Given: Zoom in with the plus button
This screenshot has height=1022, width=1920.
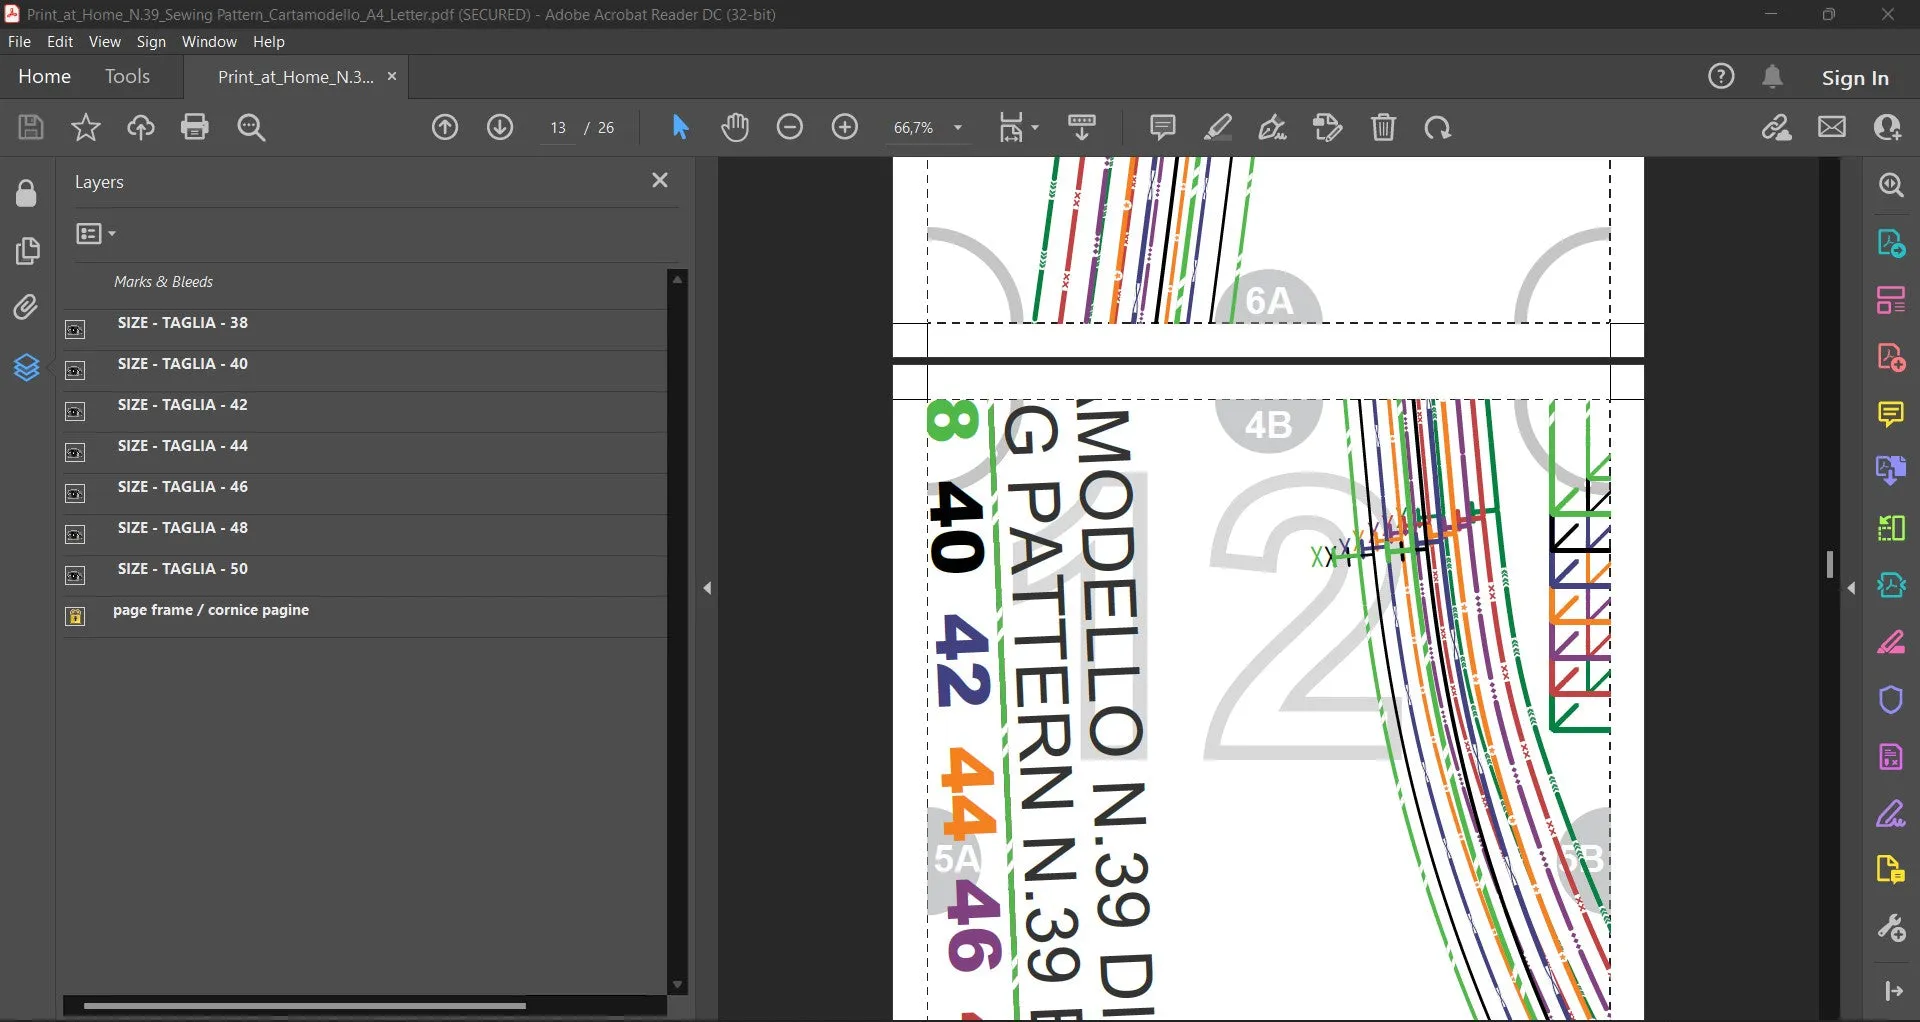Looking at the screenshot, I should click(x=845, y=127).
